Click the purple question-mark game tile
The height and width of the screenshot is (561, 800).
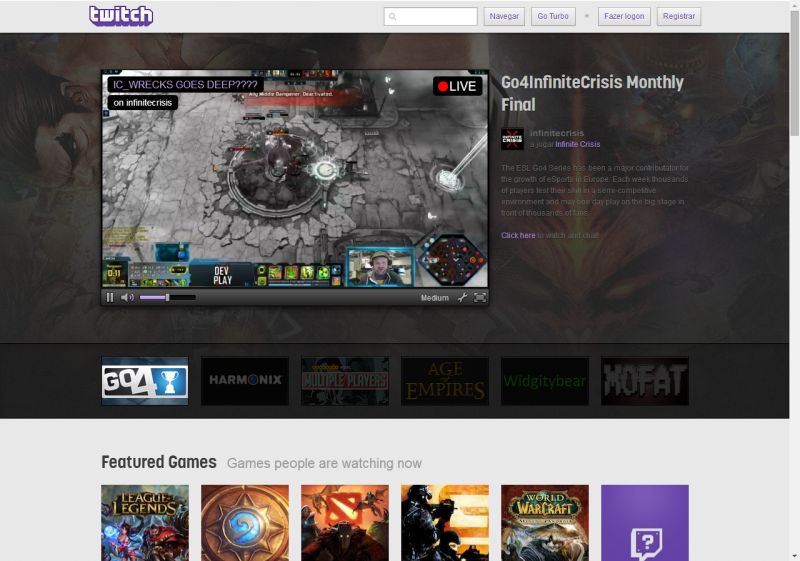pos(645,522)
